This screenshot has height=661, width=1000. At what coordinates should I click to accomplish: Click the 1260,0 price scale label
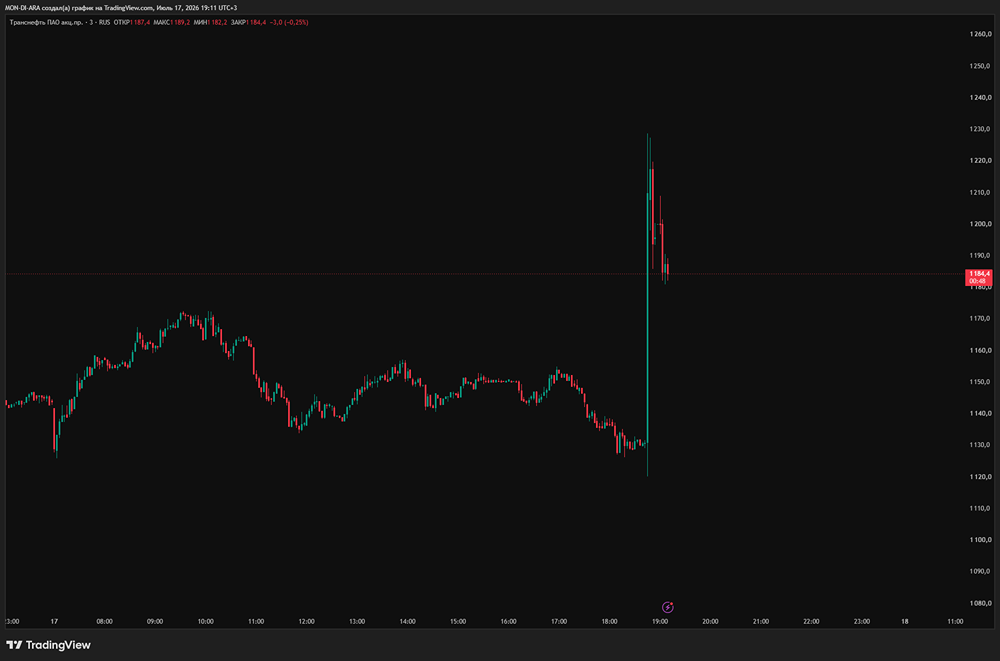point(980,34)
